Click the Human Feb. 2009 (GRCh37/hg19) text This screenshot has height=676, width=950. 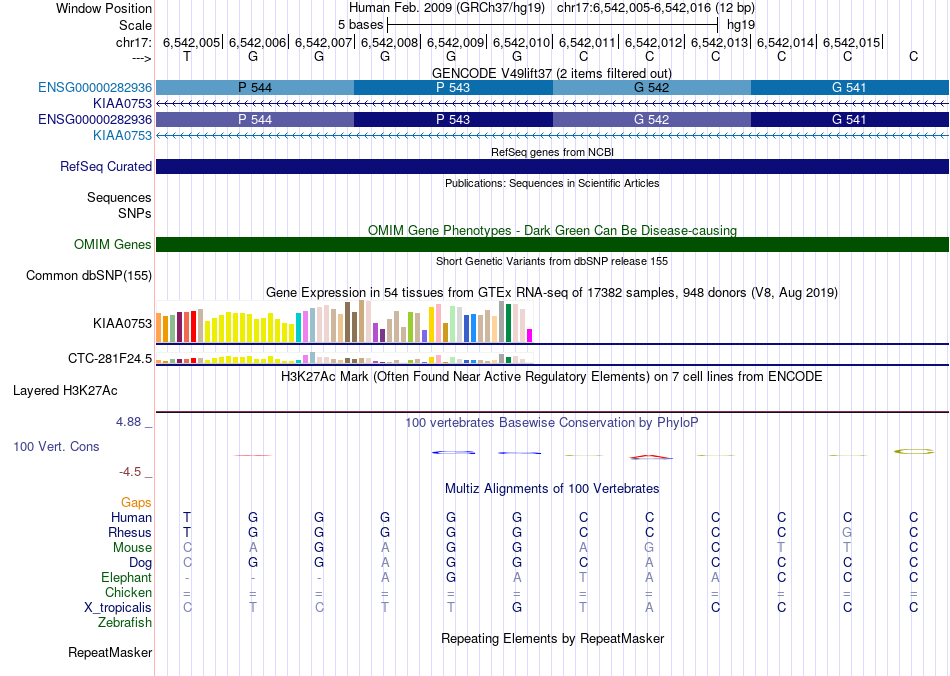click(447, 8)
